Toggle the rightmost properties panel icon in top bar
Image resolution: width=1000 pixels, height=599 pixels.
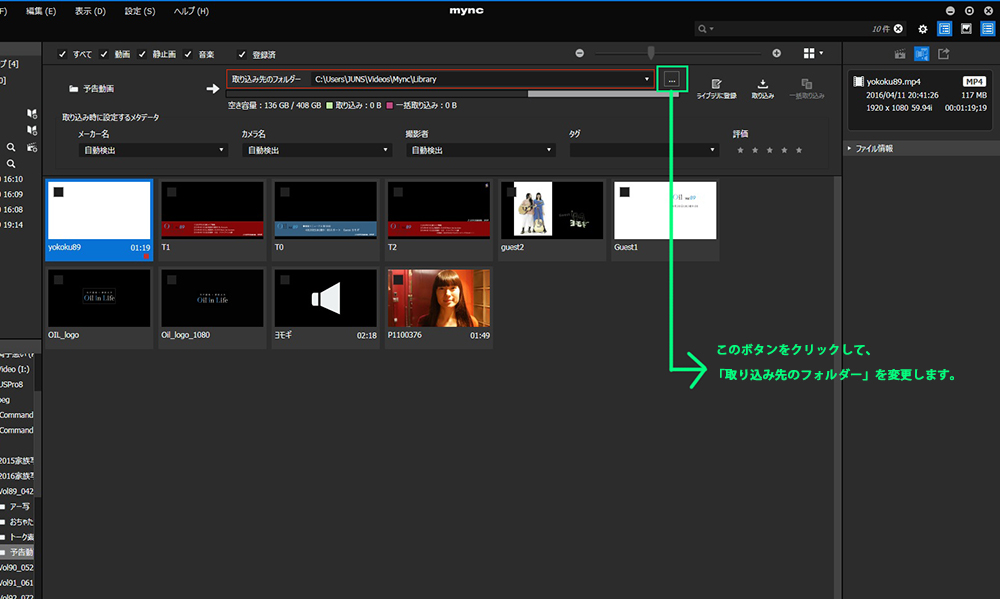(987, 29)
